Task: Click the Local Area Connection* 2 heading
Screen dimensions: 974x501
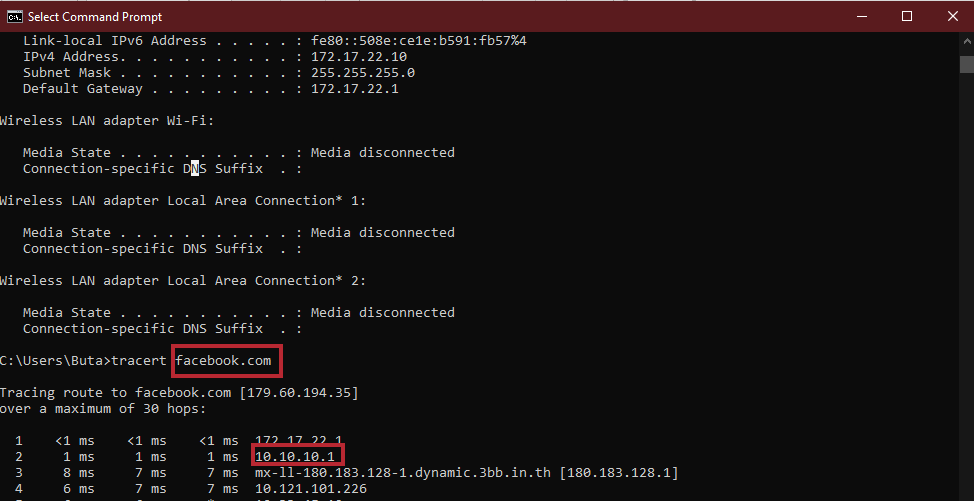Action: point(183,281)
